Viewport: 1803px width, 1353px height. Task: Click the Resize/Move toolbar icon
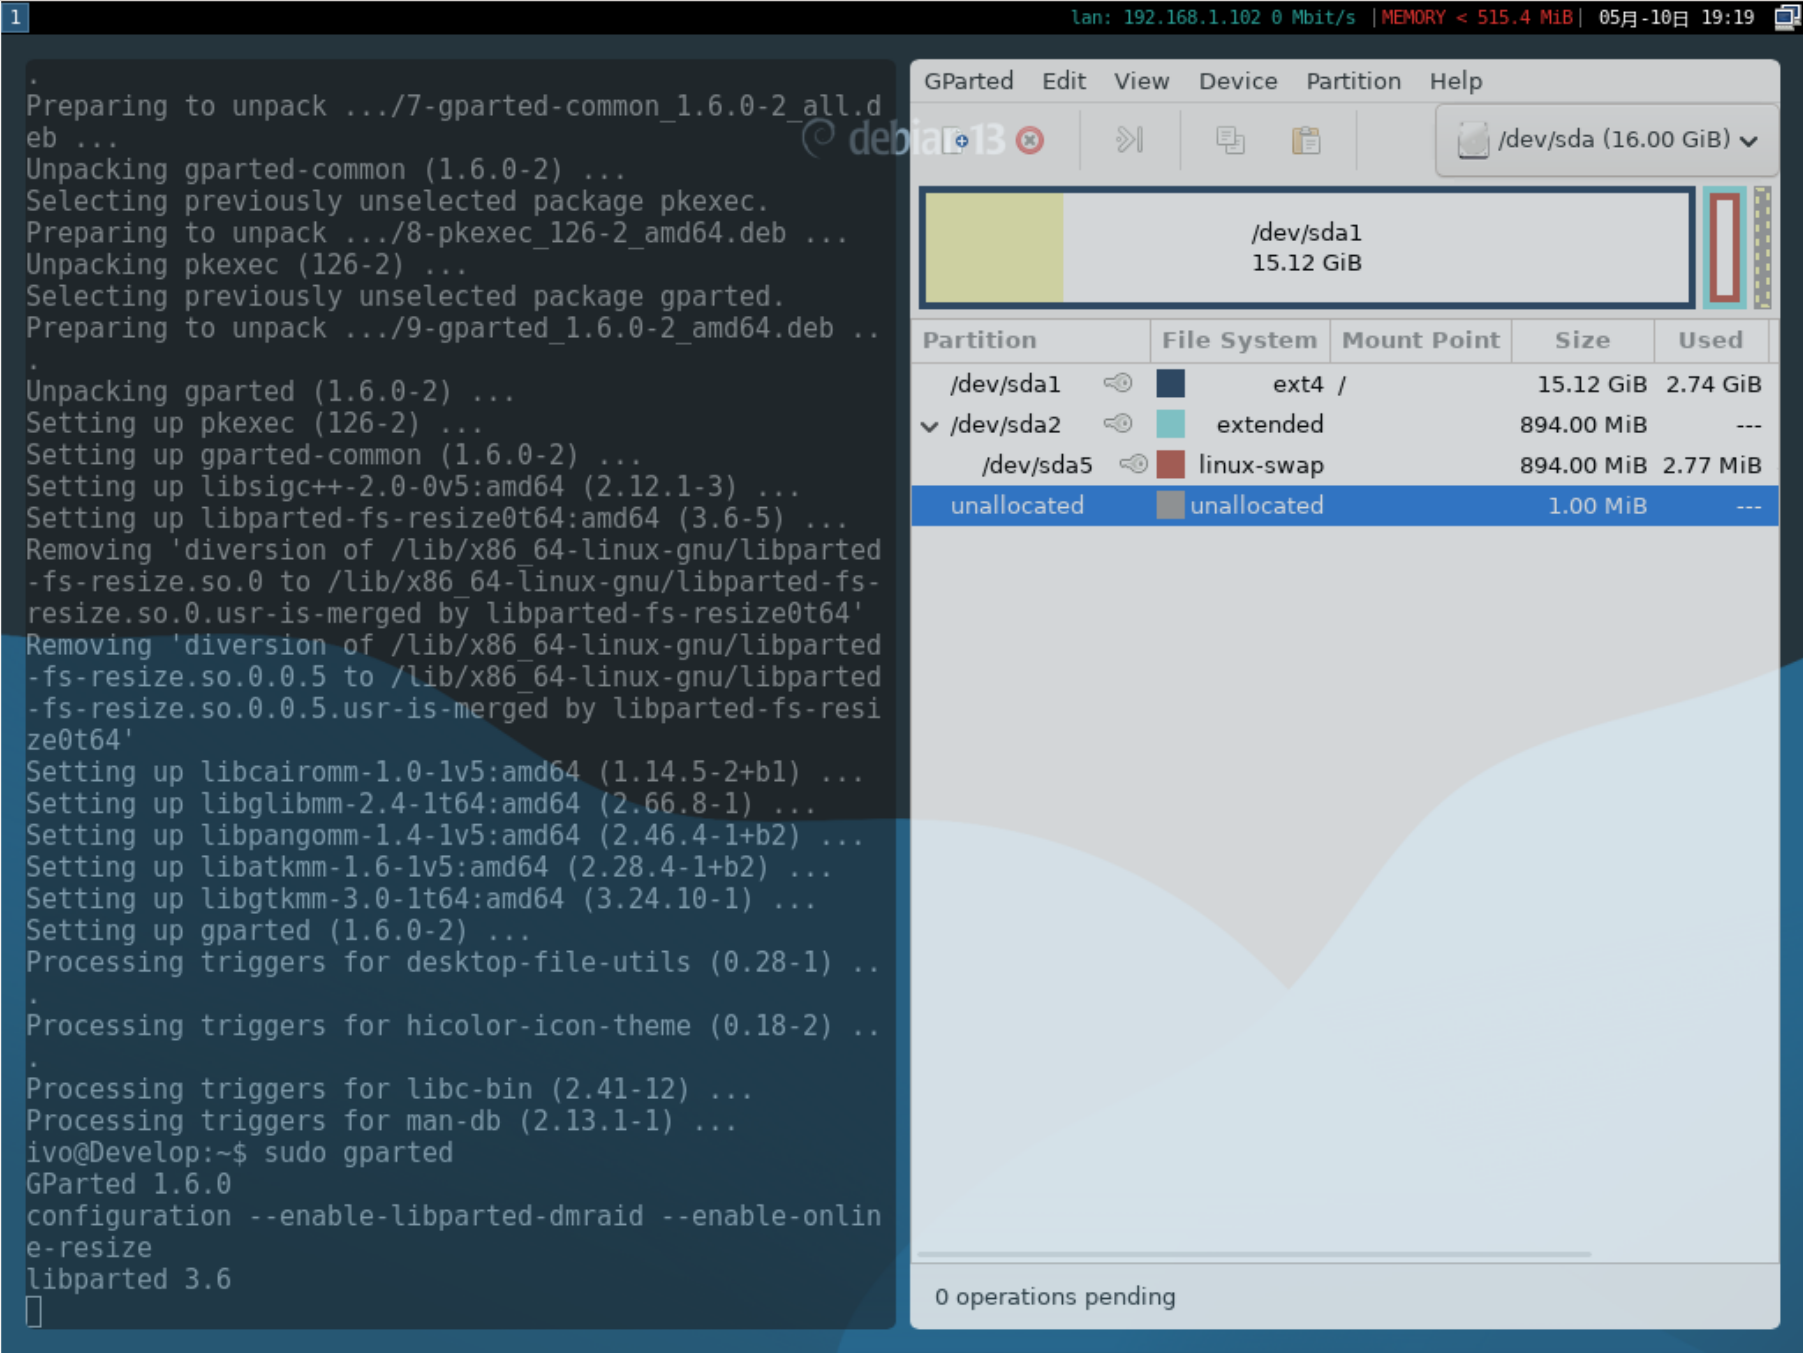[x=1129, y=140]
